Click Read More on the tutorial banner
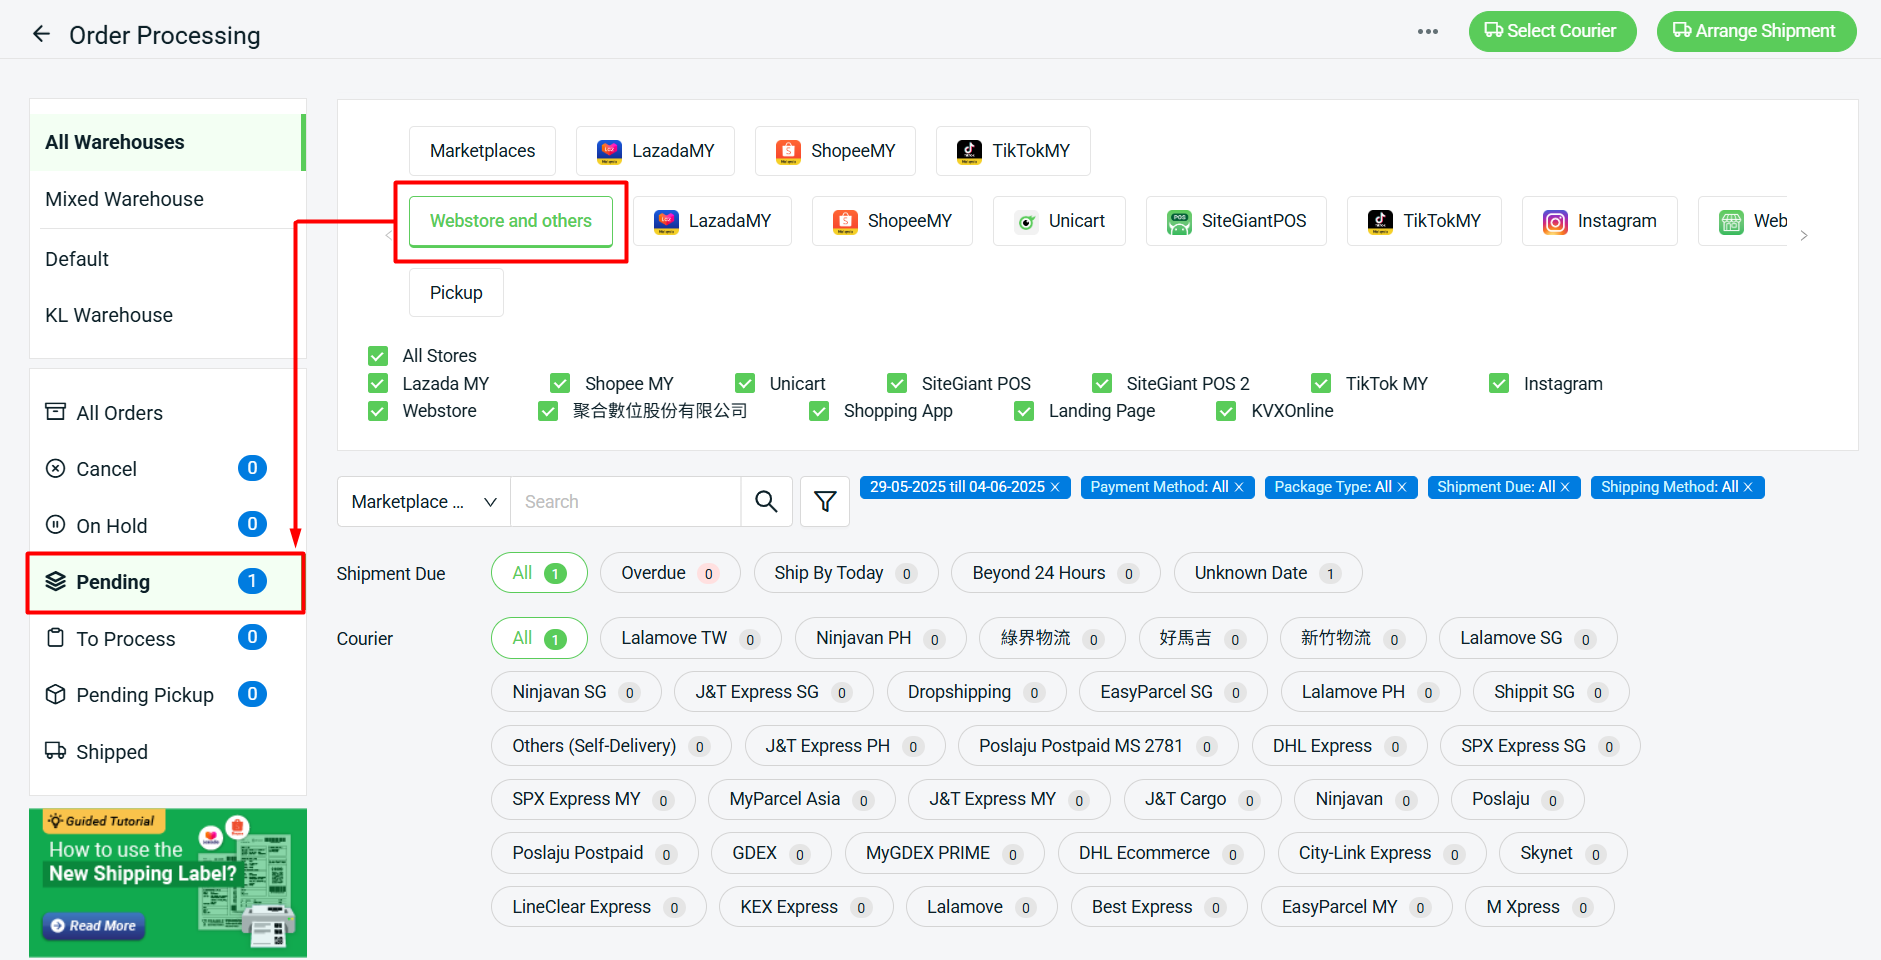1881x960 pixels. tap(93, 926)
